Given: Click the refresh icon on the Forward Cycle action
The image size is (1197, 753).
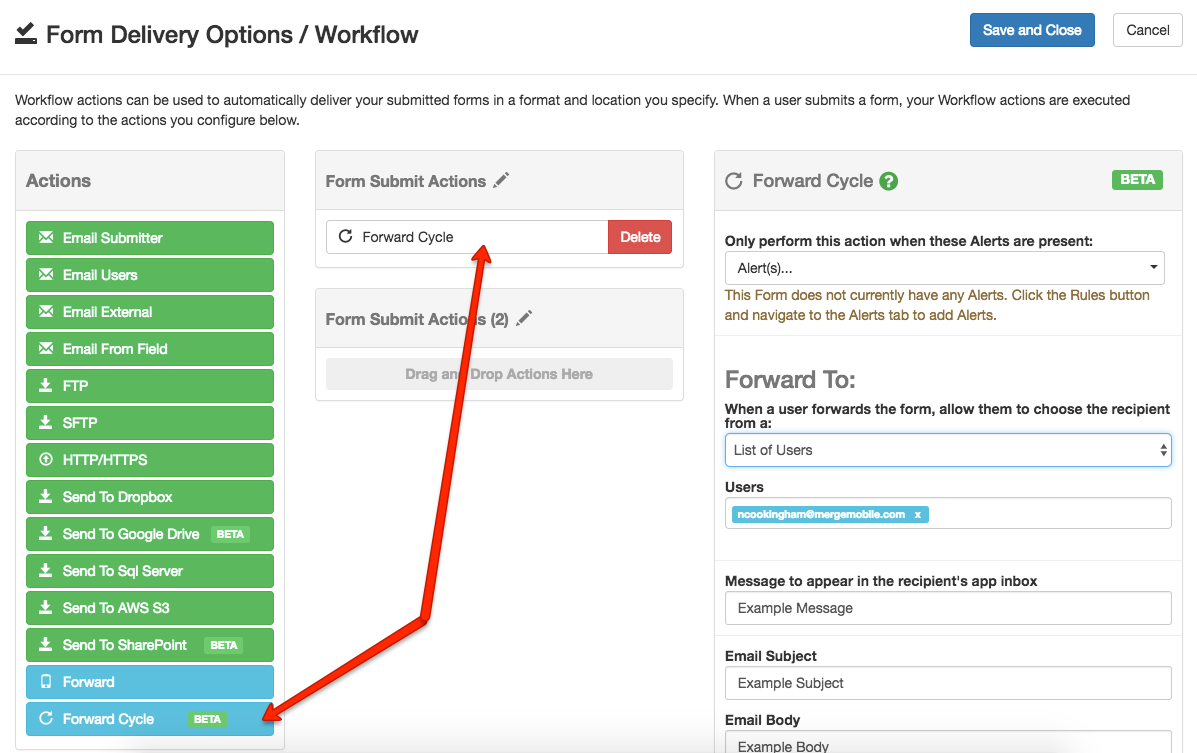Looking at the screenshot, I should [x=45, y=719].
